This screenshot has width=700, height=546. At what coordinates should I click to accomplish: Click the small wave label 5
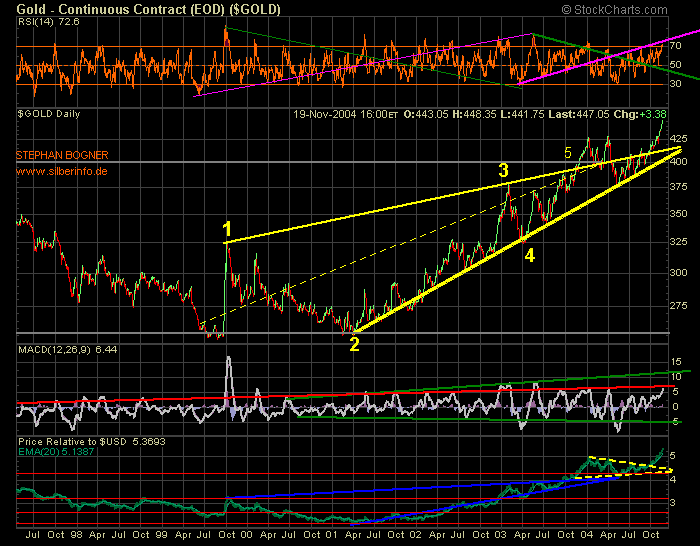click(x=568, y=153)
